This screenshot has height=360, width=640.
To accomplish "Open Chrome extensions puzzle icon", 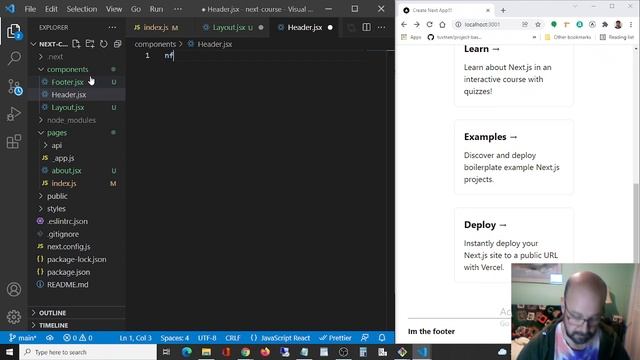I will tap(605, 24).
